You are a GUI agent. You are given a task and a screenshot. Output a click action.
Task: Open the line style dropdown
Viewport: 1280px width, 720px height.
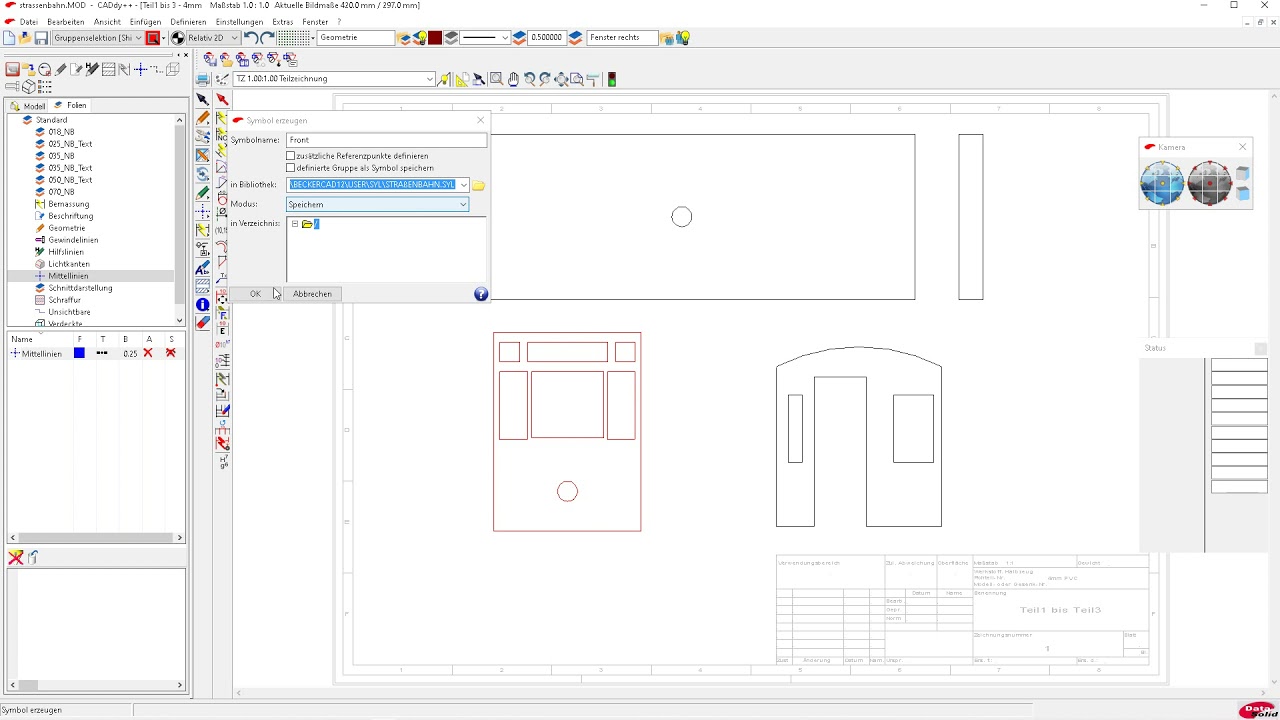tap(505, 38)
